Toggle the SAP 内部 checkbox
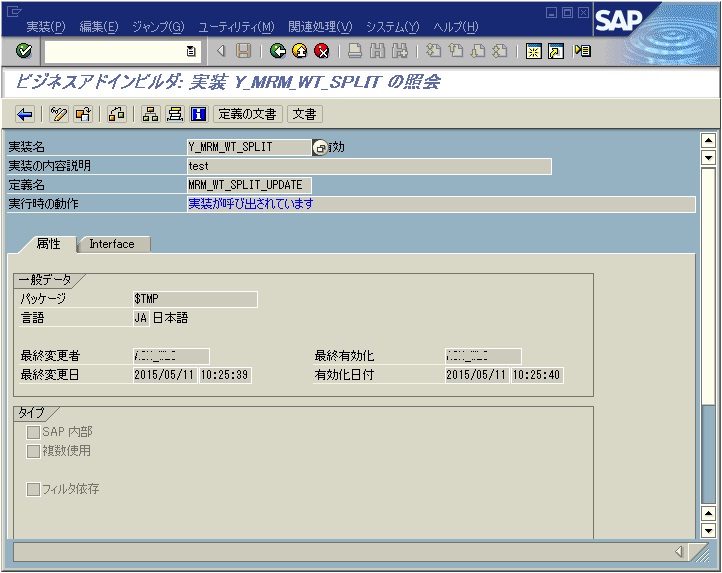The width and height of the screenshot is (722, 573). tap(34, 432)
